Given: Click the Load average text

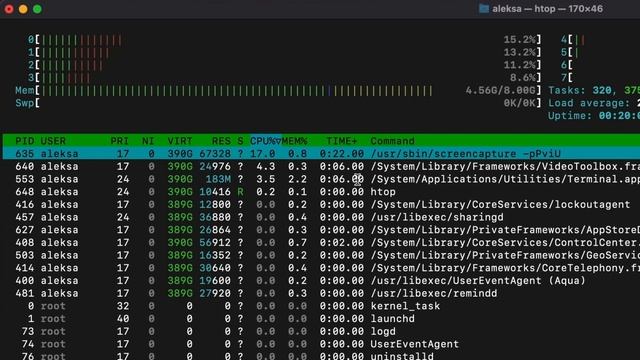Looking at the screenshot, I should point(594,103).
